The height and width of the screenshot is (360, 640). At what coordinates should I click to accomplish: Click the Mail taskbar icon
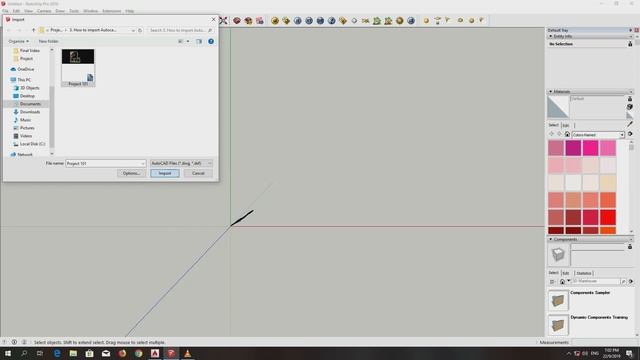pos(106,353)
